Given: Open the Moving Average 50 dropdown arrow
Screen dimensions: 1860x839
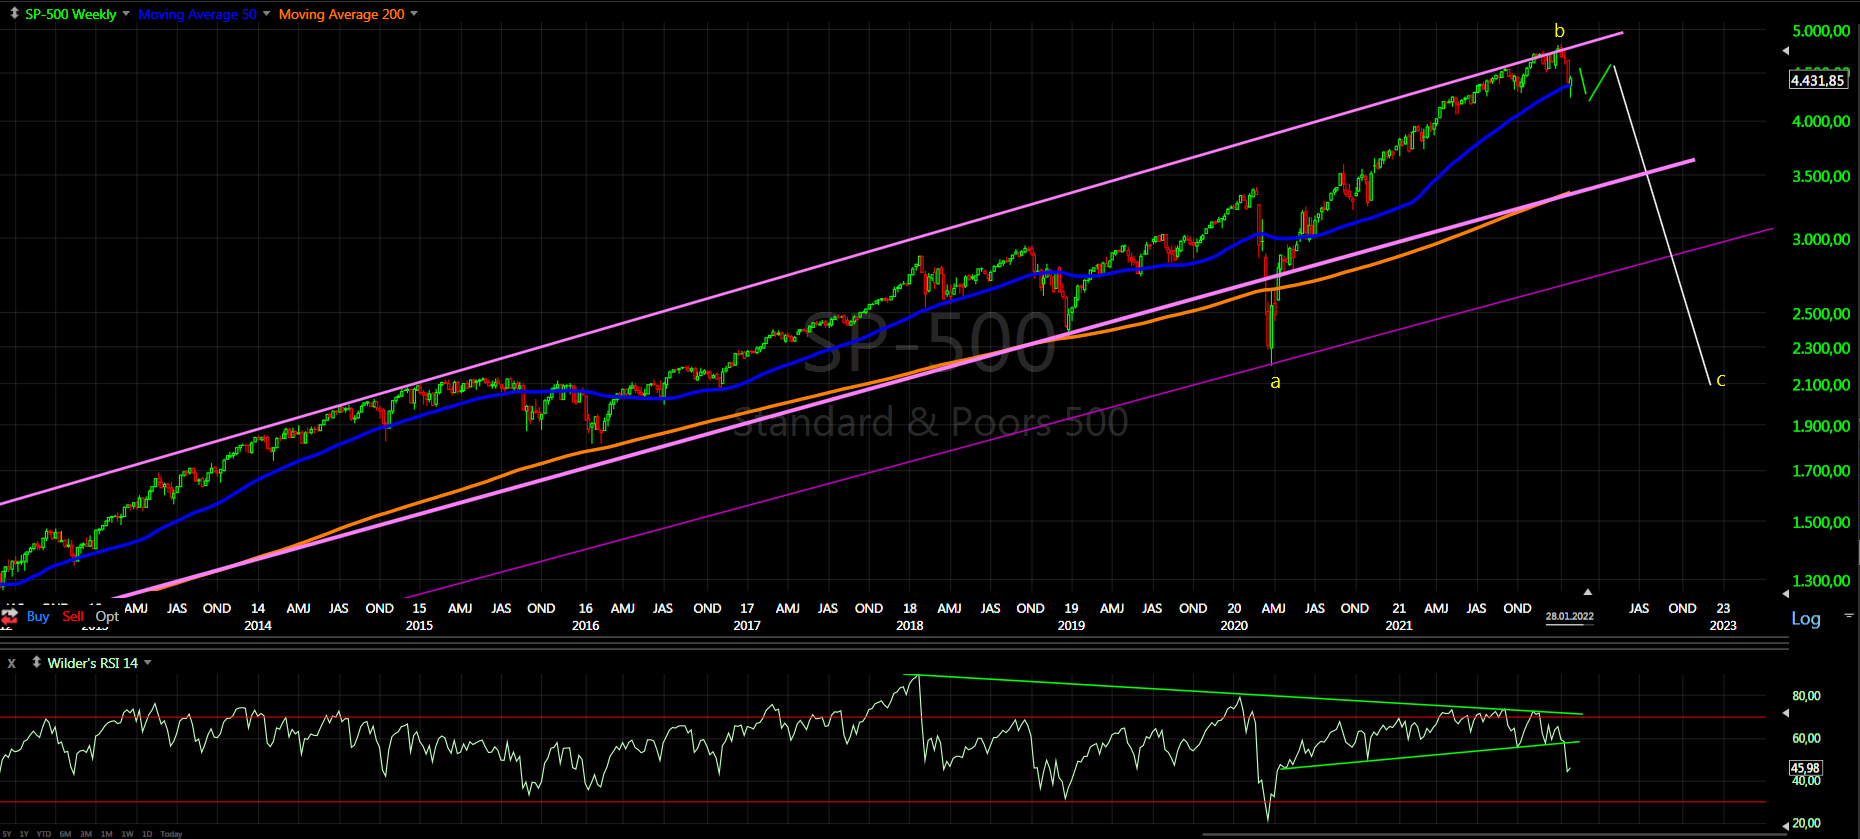Looking at the screenshot, I should 267,14.
